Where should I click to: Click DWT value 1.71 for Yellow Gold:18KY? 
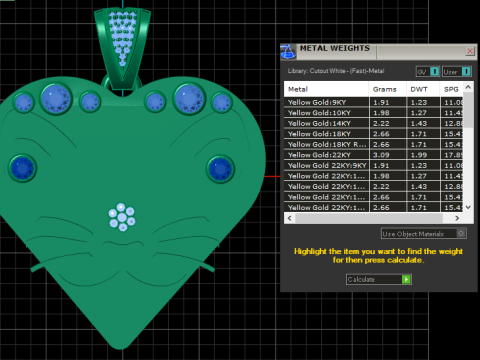coord(419,134)
